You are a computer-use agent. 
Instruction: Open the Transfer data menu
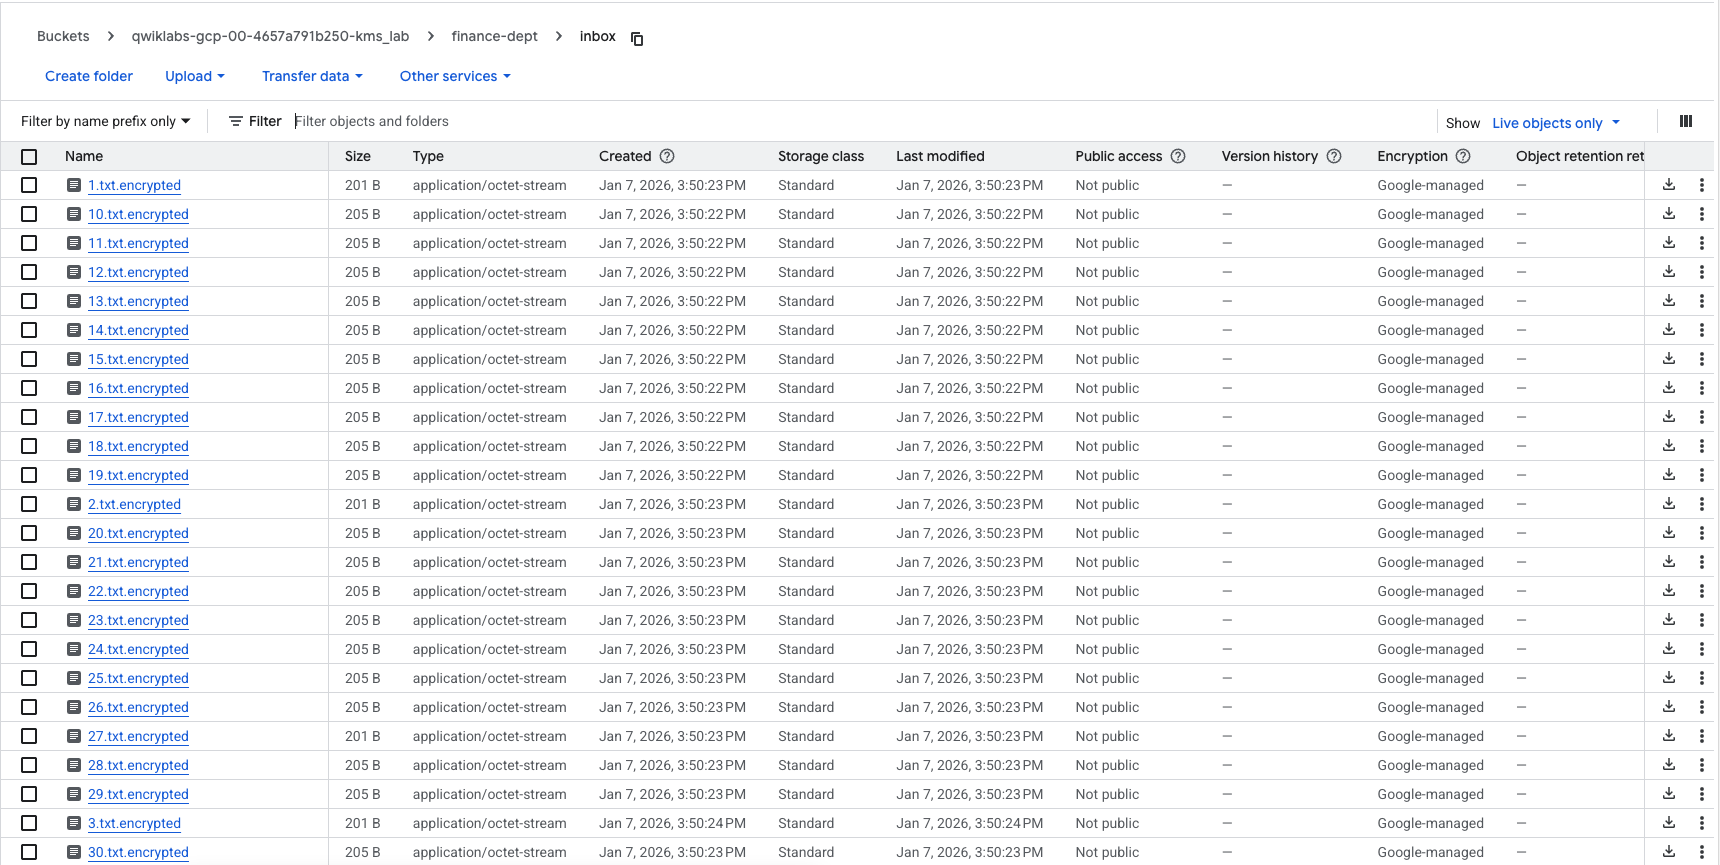[312, 76]
